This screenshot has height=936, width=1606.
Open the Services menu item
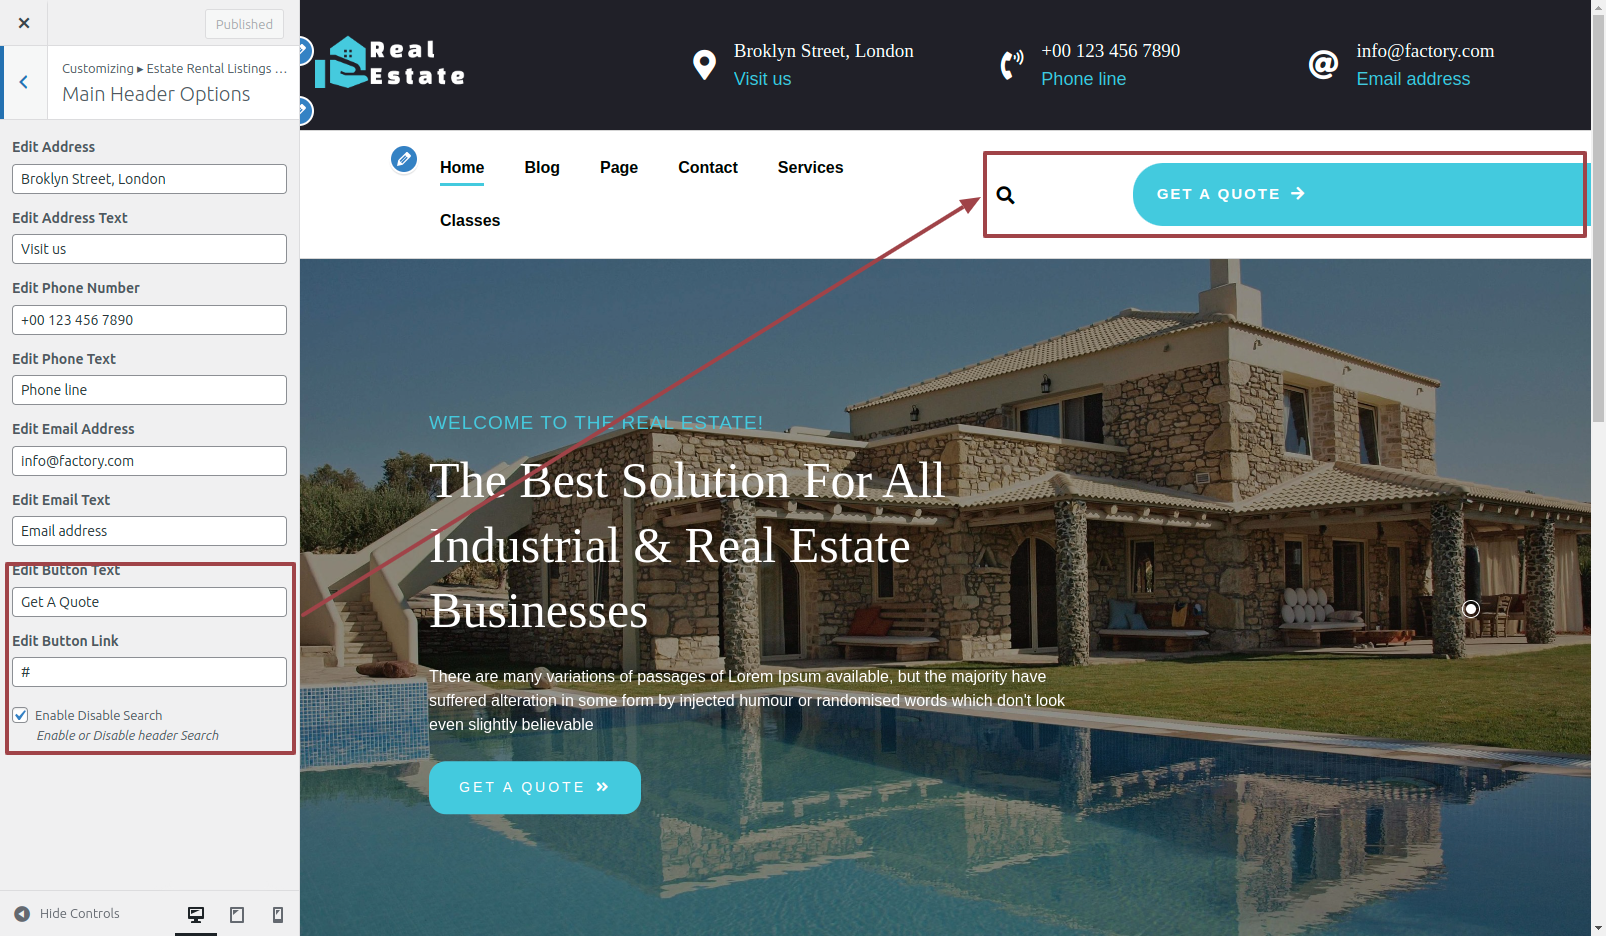tap(810, 168)
